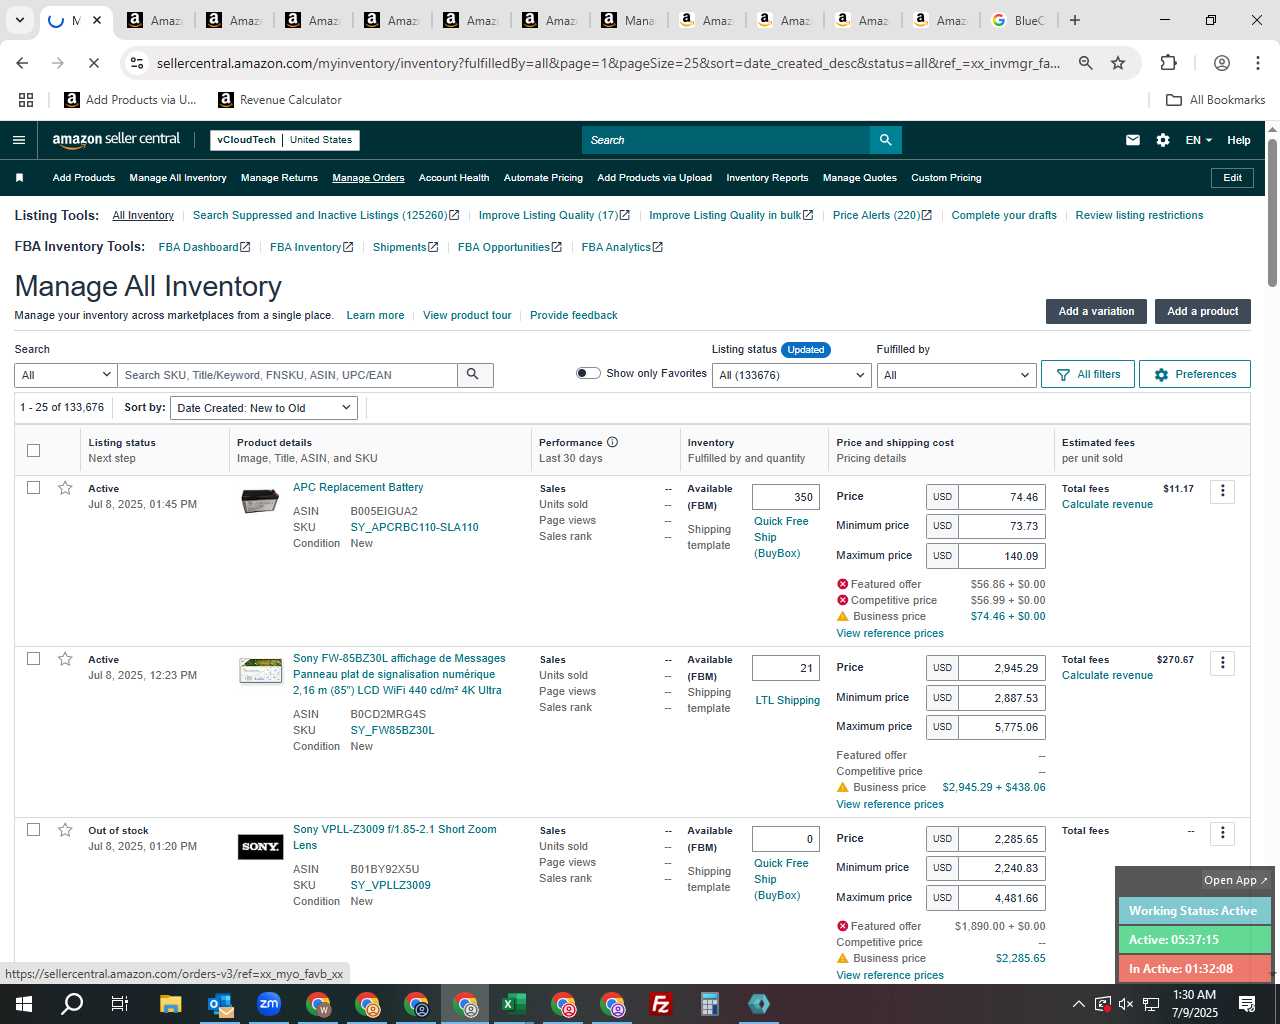The height and width of the screenshot is (1024, 1280).
Task: Open the Preferences button
Action: [x=1195, y=374]
